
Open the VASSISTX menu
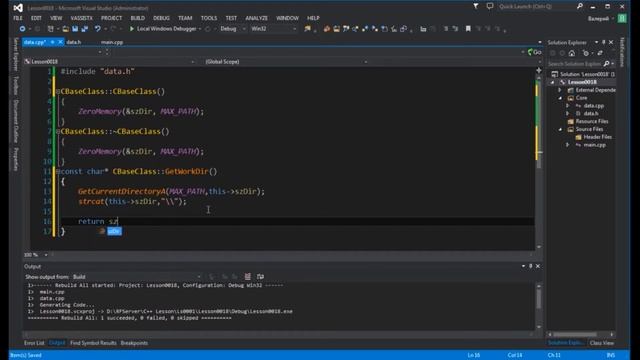tap(81, 18)
